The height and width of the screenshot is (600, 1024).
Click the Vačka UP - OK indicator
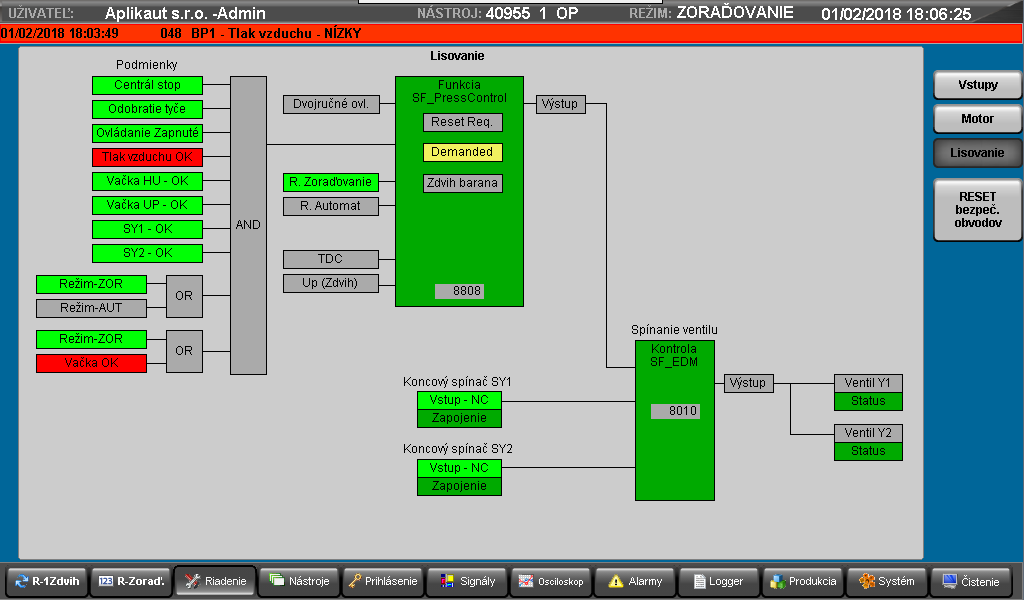point(148,205)
